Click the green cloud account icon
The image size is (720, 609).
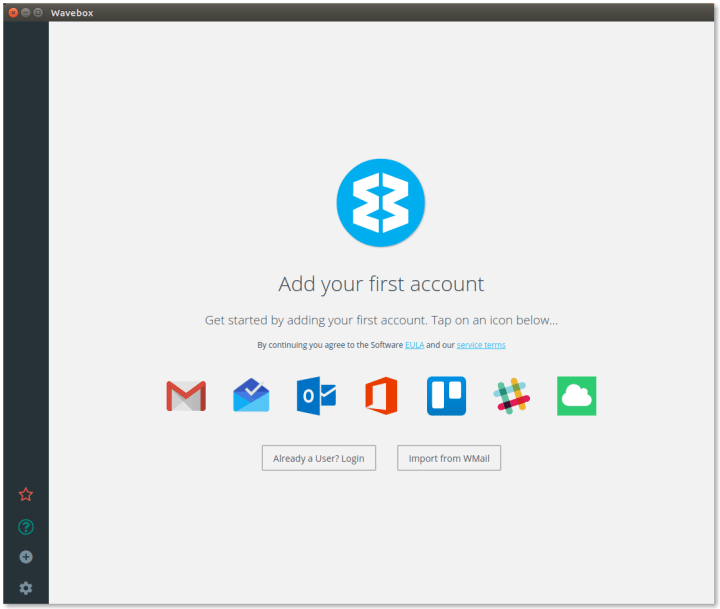[x=577, y=396]
